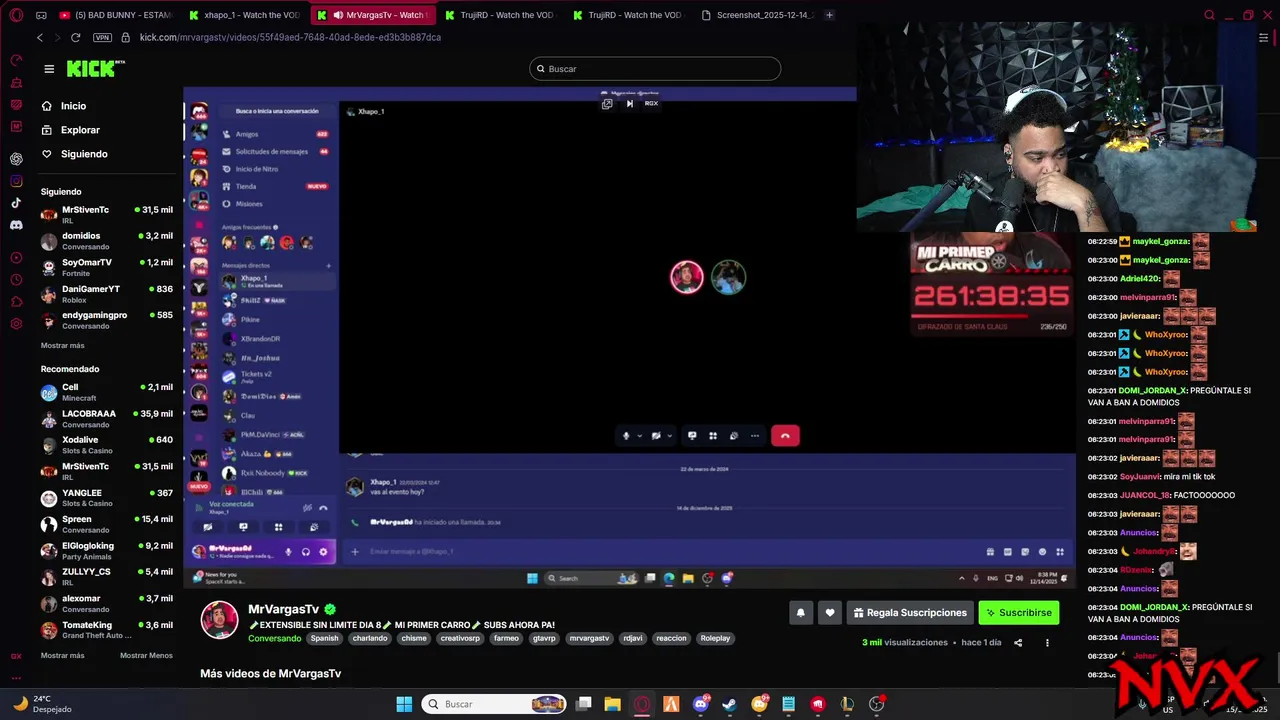Screen dimensions: 1280x720
Task: Open the Kick hamburger menu
Action: (49, 69)
